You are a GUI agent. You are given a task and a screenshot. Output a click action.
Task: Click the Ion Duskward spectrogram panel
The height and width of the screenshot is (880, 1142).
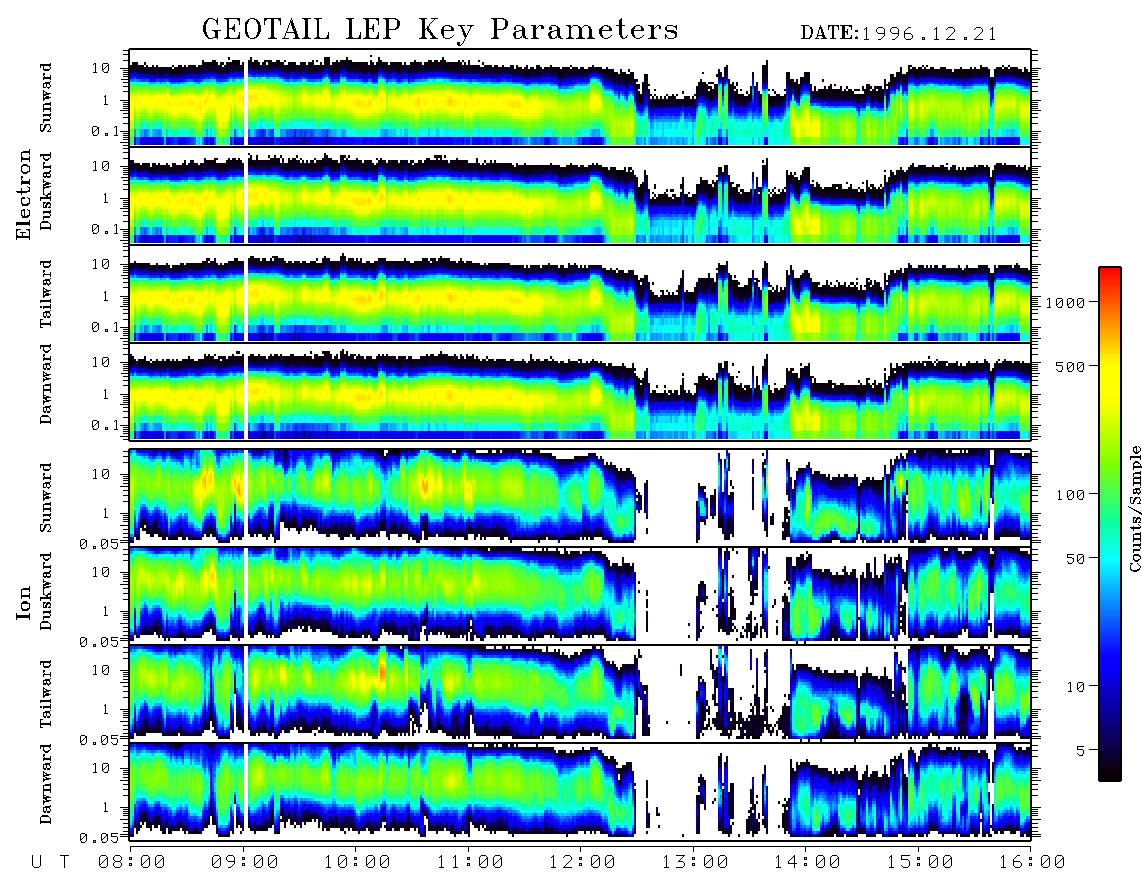[580, 595]
